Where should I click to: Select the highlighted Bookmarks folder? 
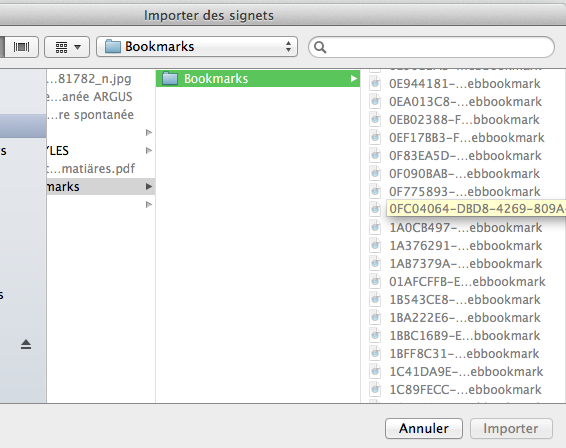click(x=258, y=79)
